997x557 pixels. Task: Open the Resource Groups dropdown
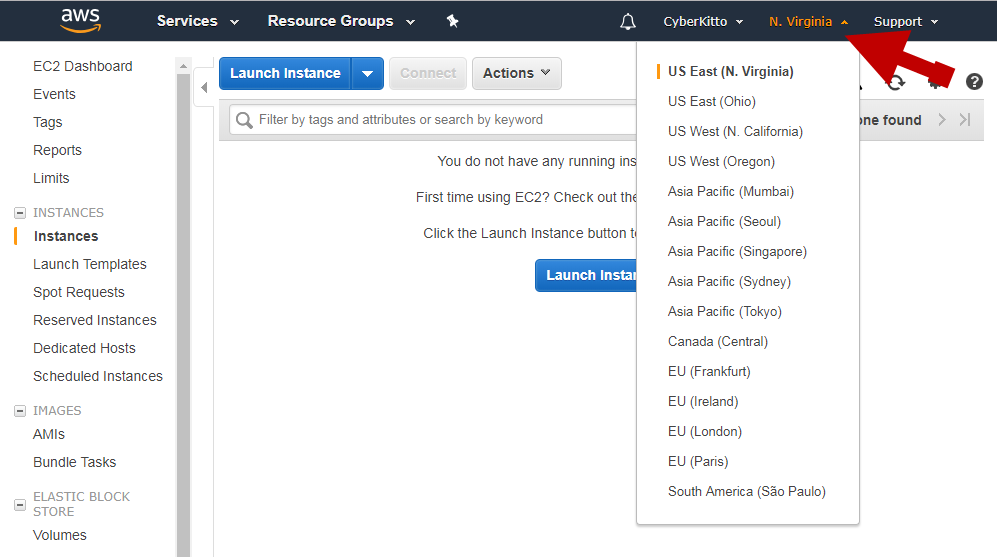coord(341,21)
